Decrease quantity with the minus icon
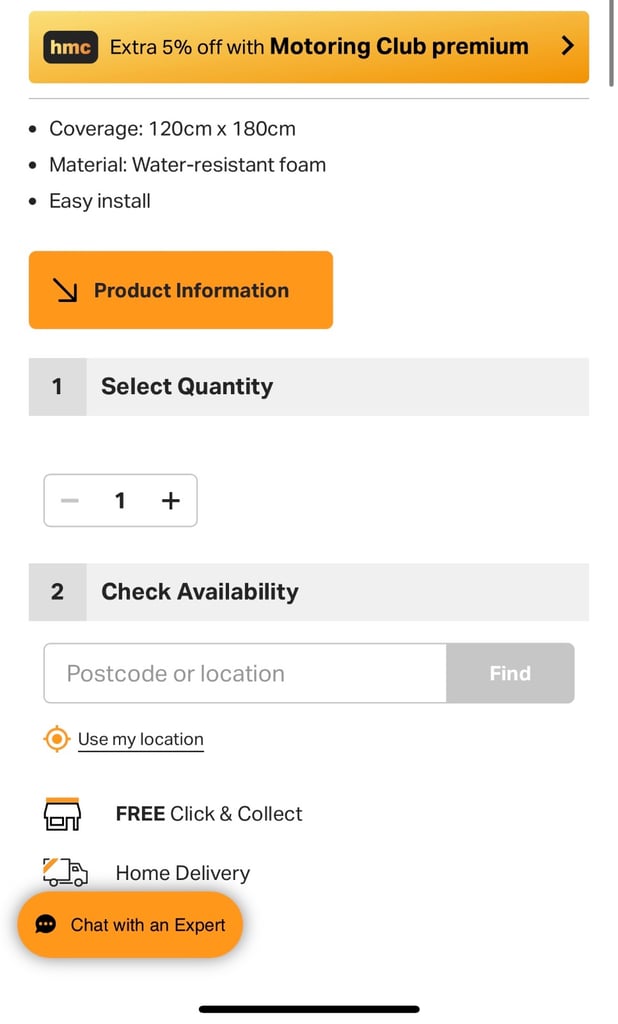 click(x=70, y=501)
